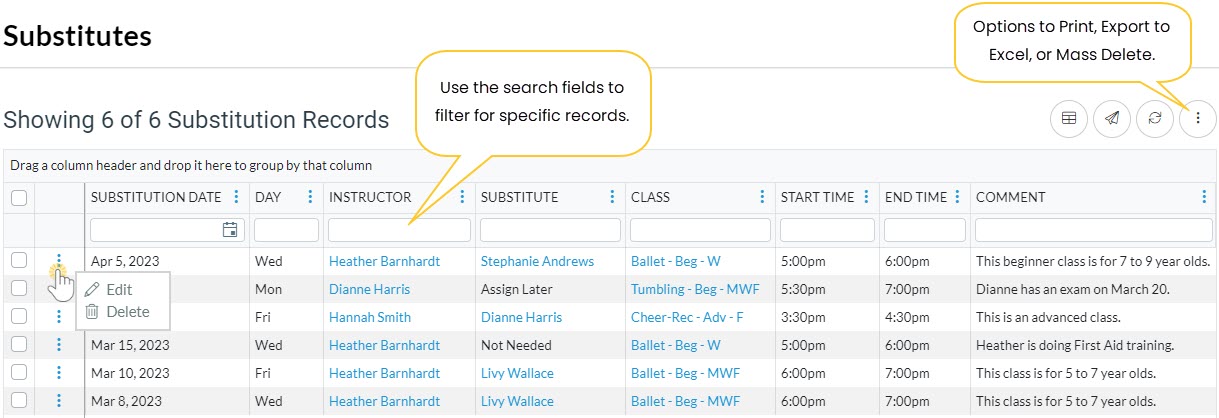Screen dimensions: 1219x418
Task: Select the checkbox for Mar 15, 2023 row
Action: 19,345
